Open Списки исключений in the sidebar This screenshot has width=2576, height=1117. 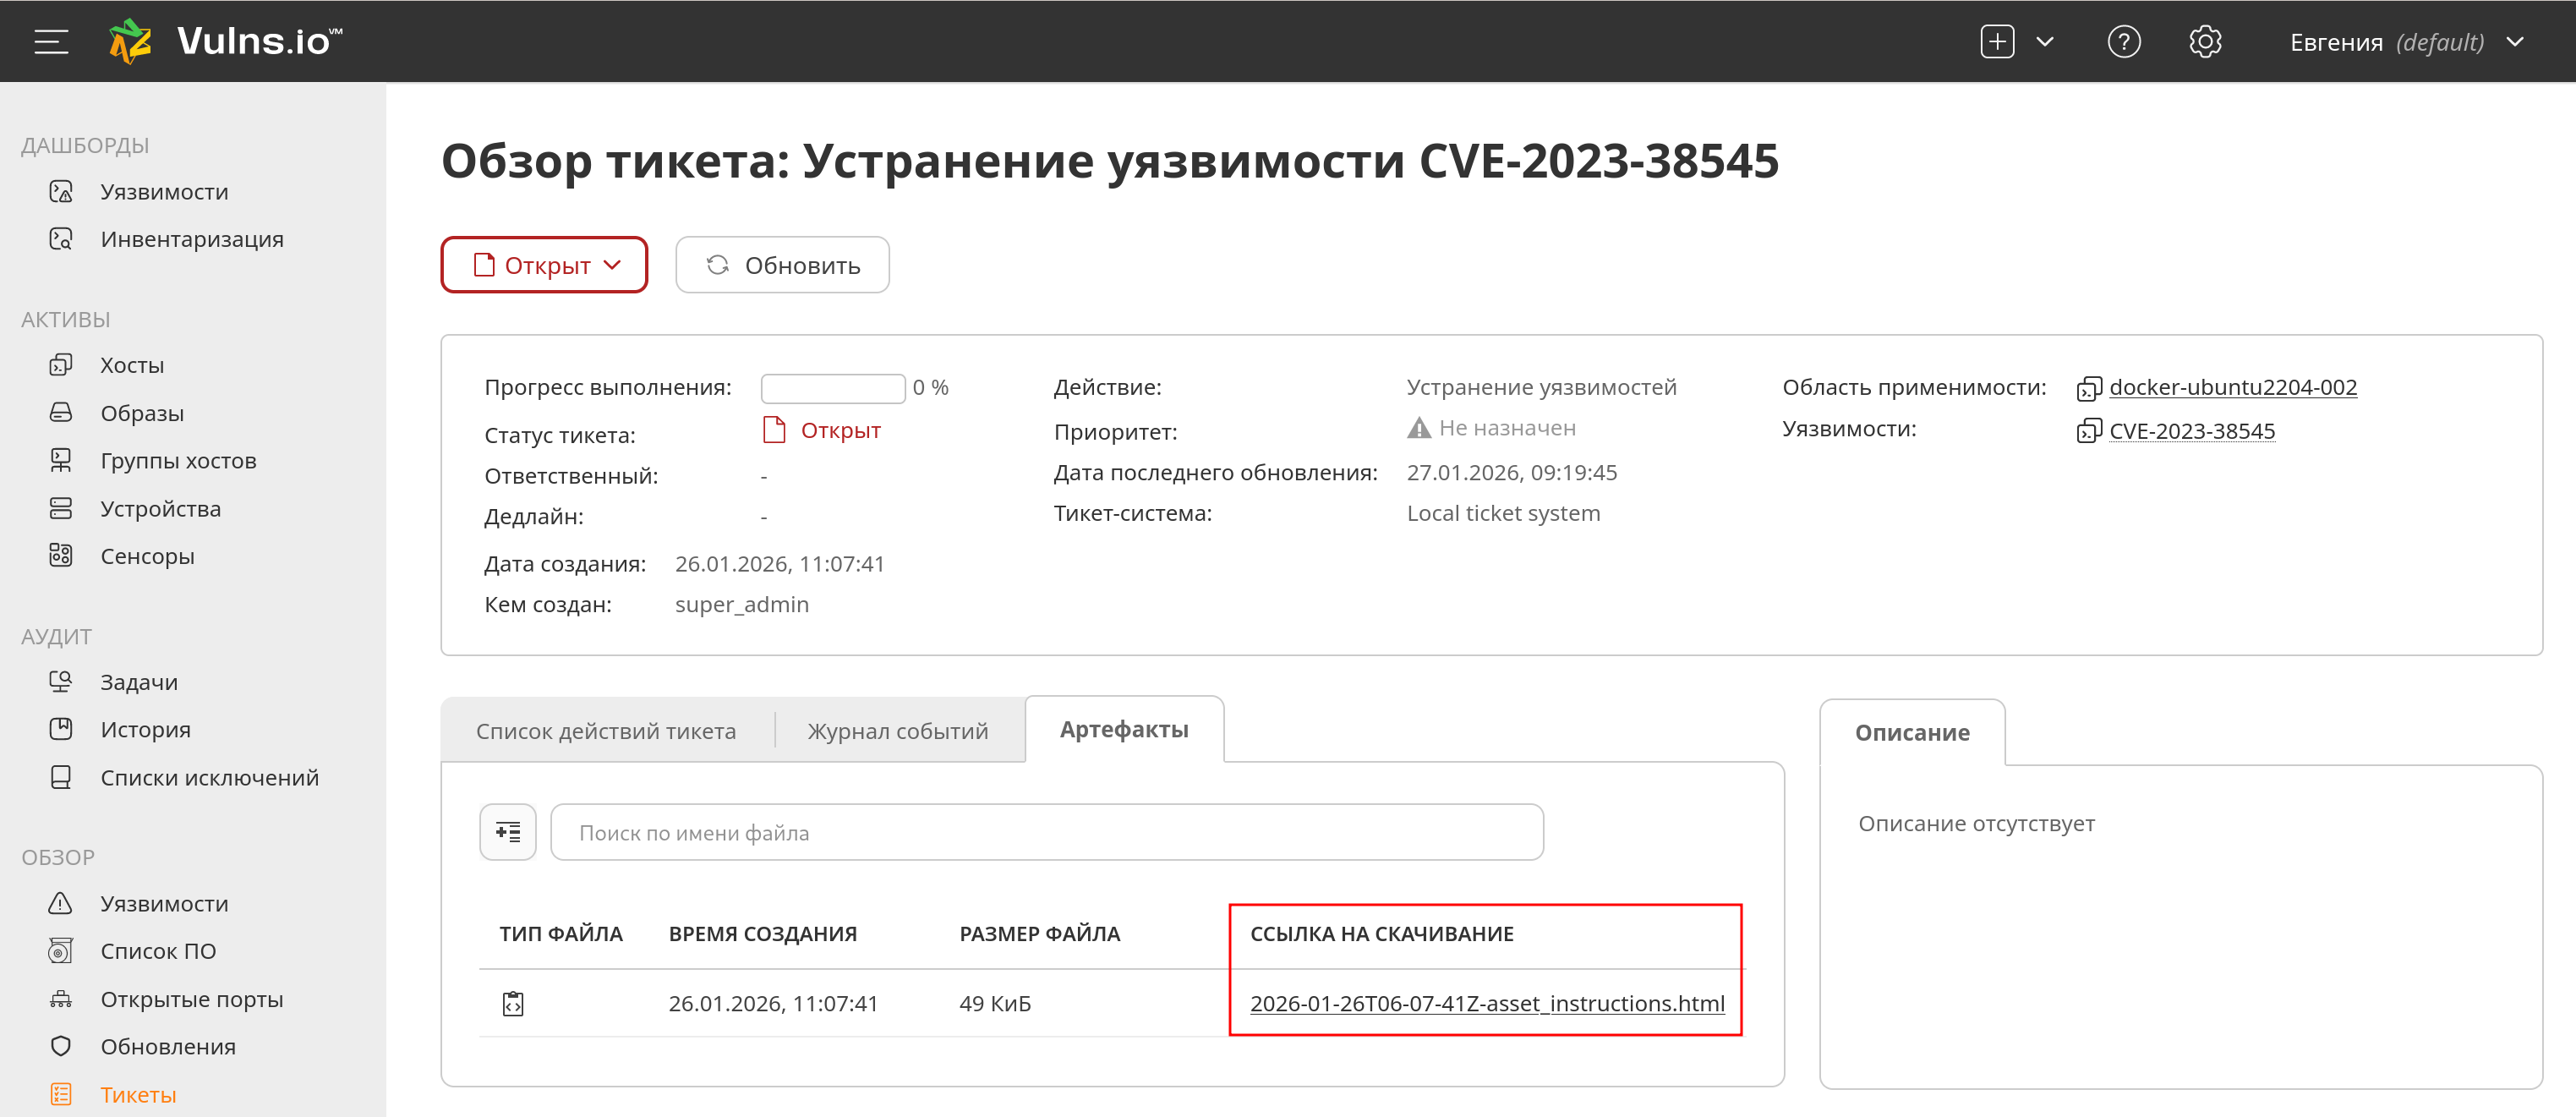(209, 777)
